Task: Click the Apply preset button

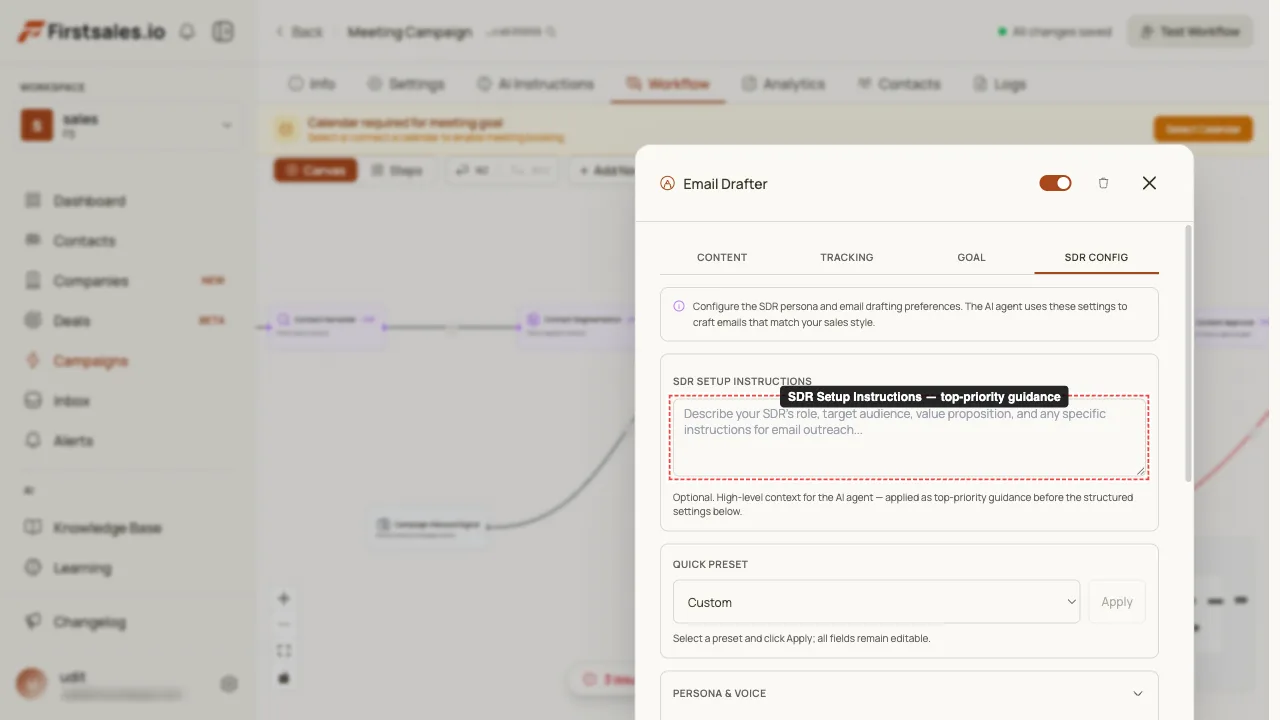Action: click(x=1117, y=602)
